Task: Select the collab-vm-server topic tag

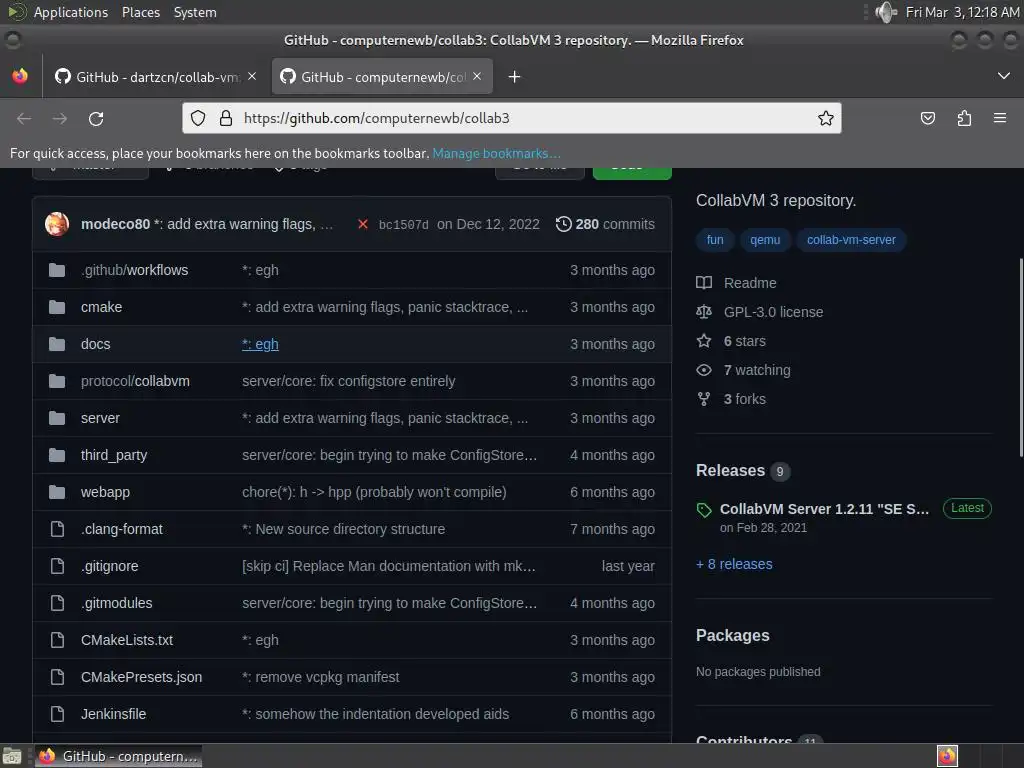Action: click(851, 240)
